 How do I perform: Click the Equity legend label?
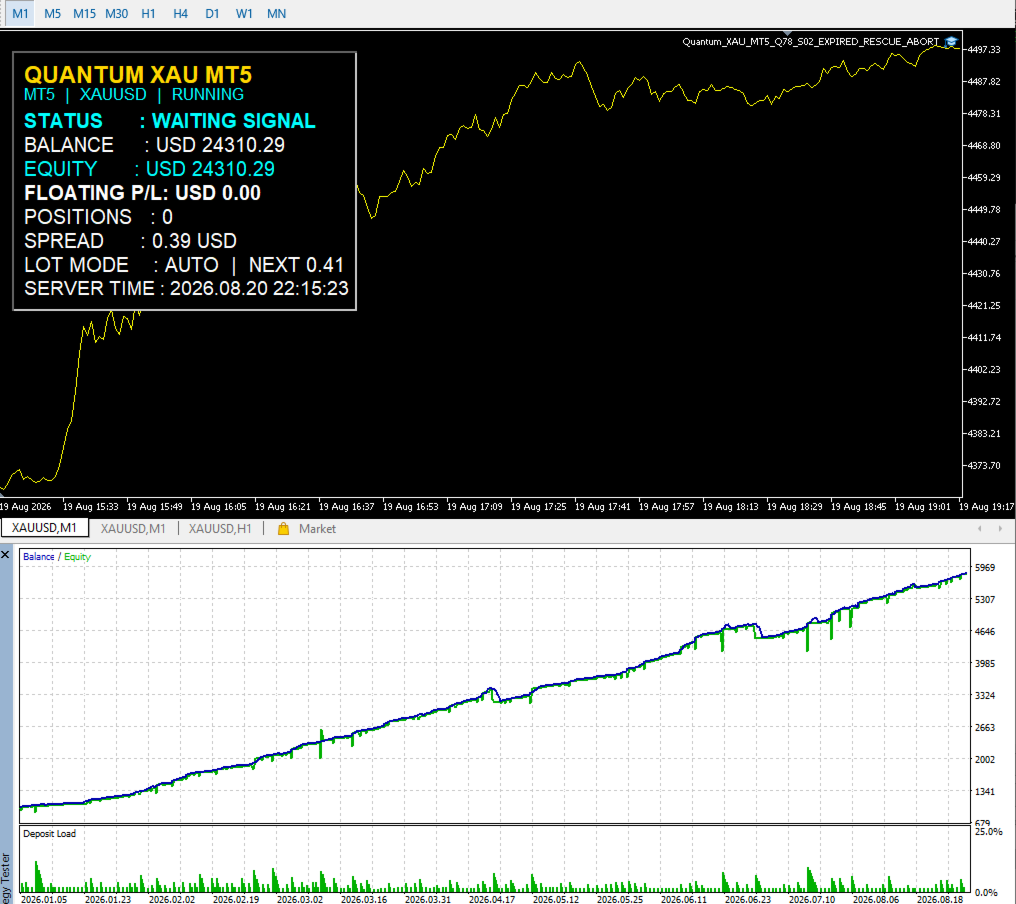click(77, 557)
